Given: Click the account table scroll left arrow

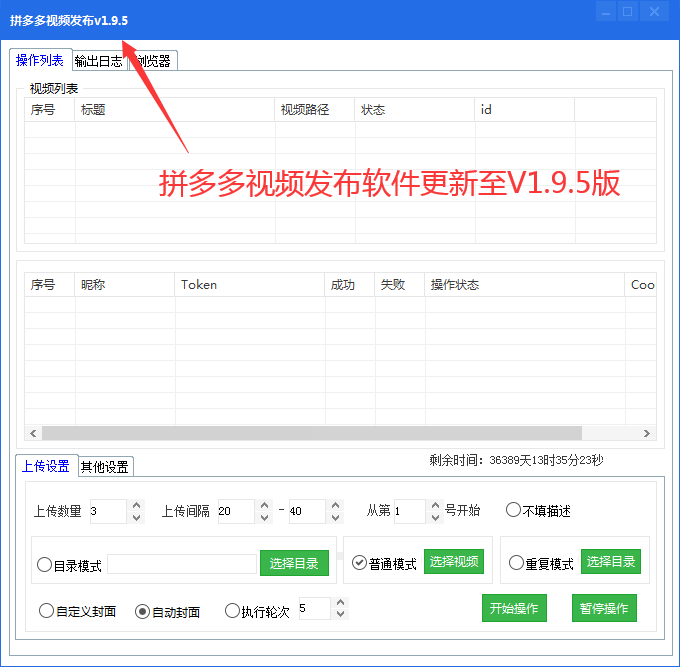Looking at the screenshot, I should click(x=33, y=433).
